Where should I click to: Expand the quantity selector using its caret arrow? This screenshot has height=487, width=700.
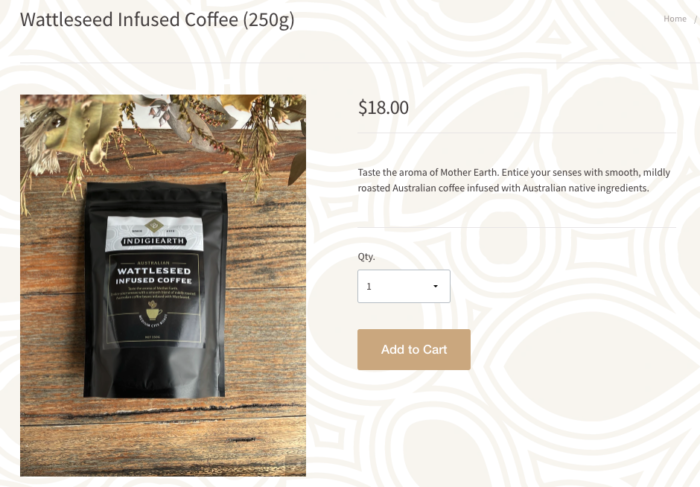coord(435,286)
